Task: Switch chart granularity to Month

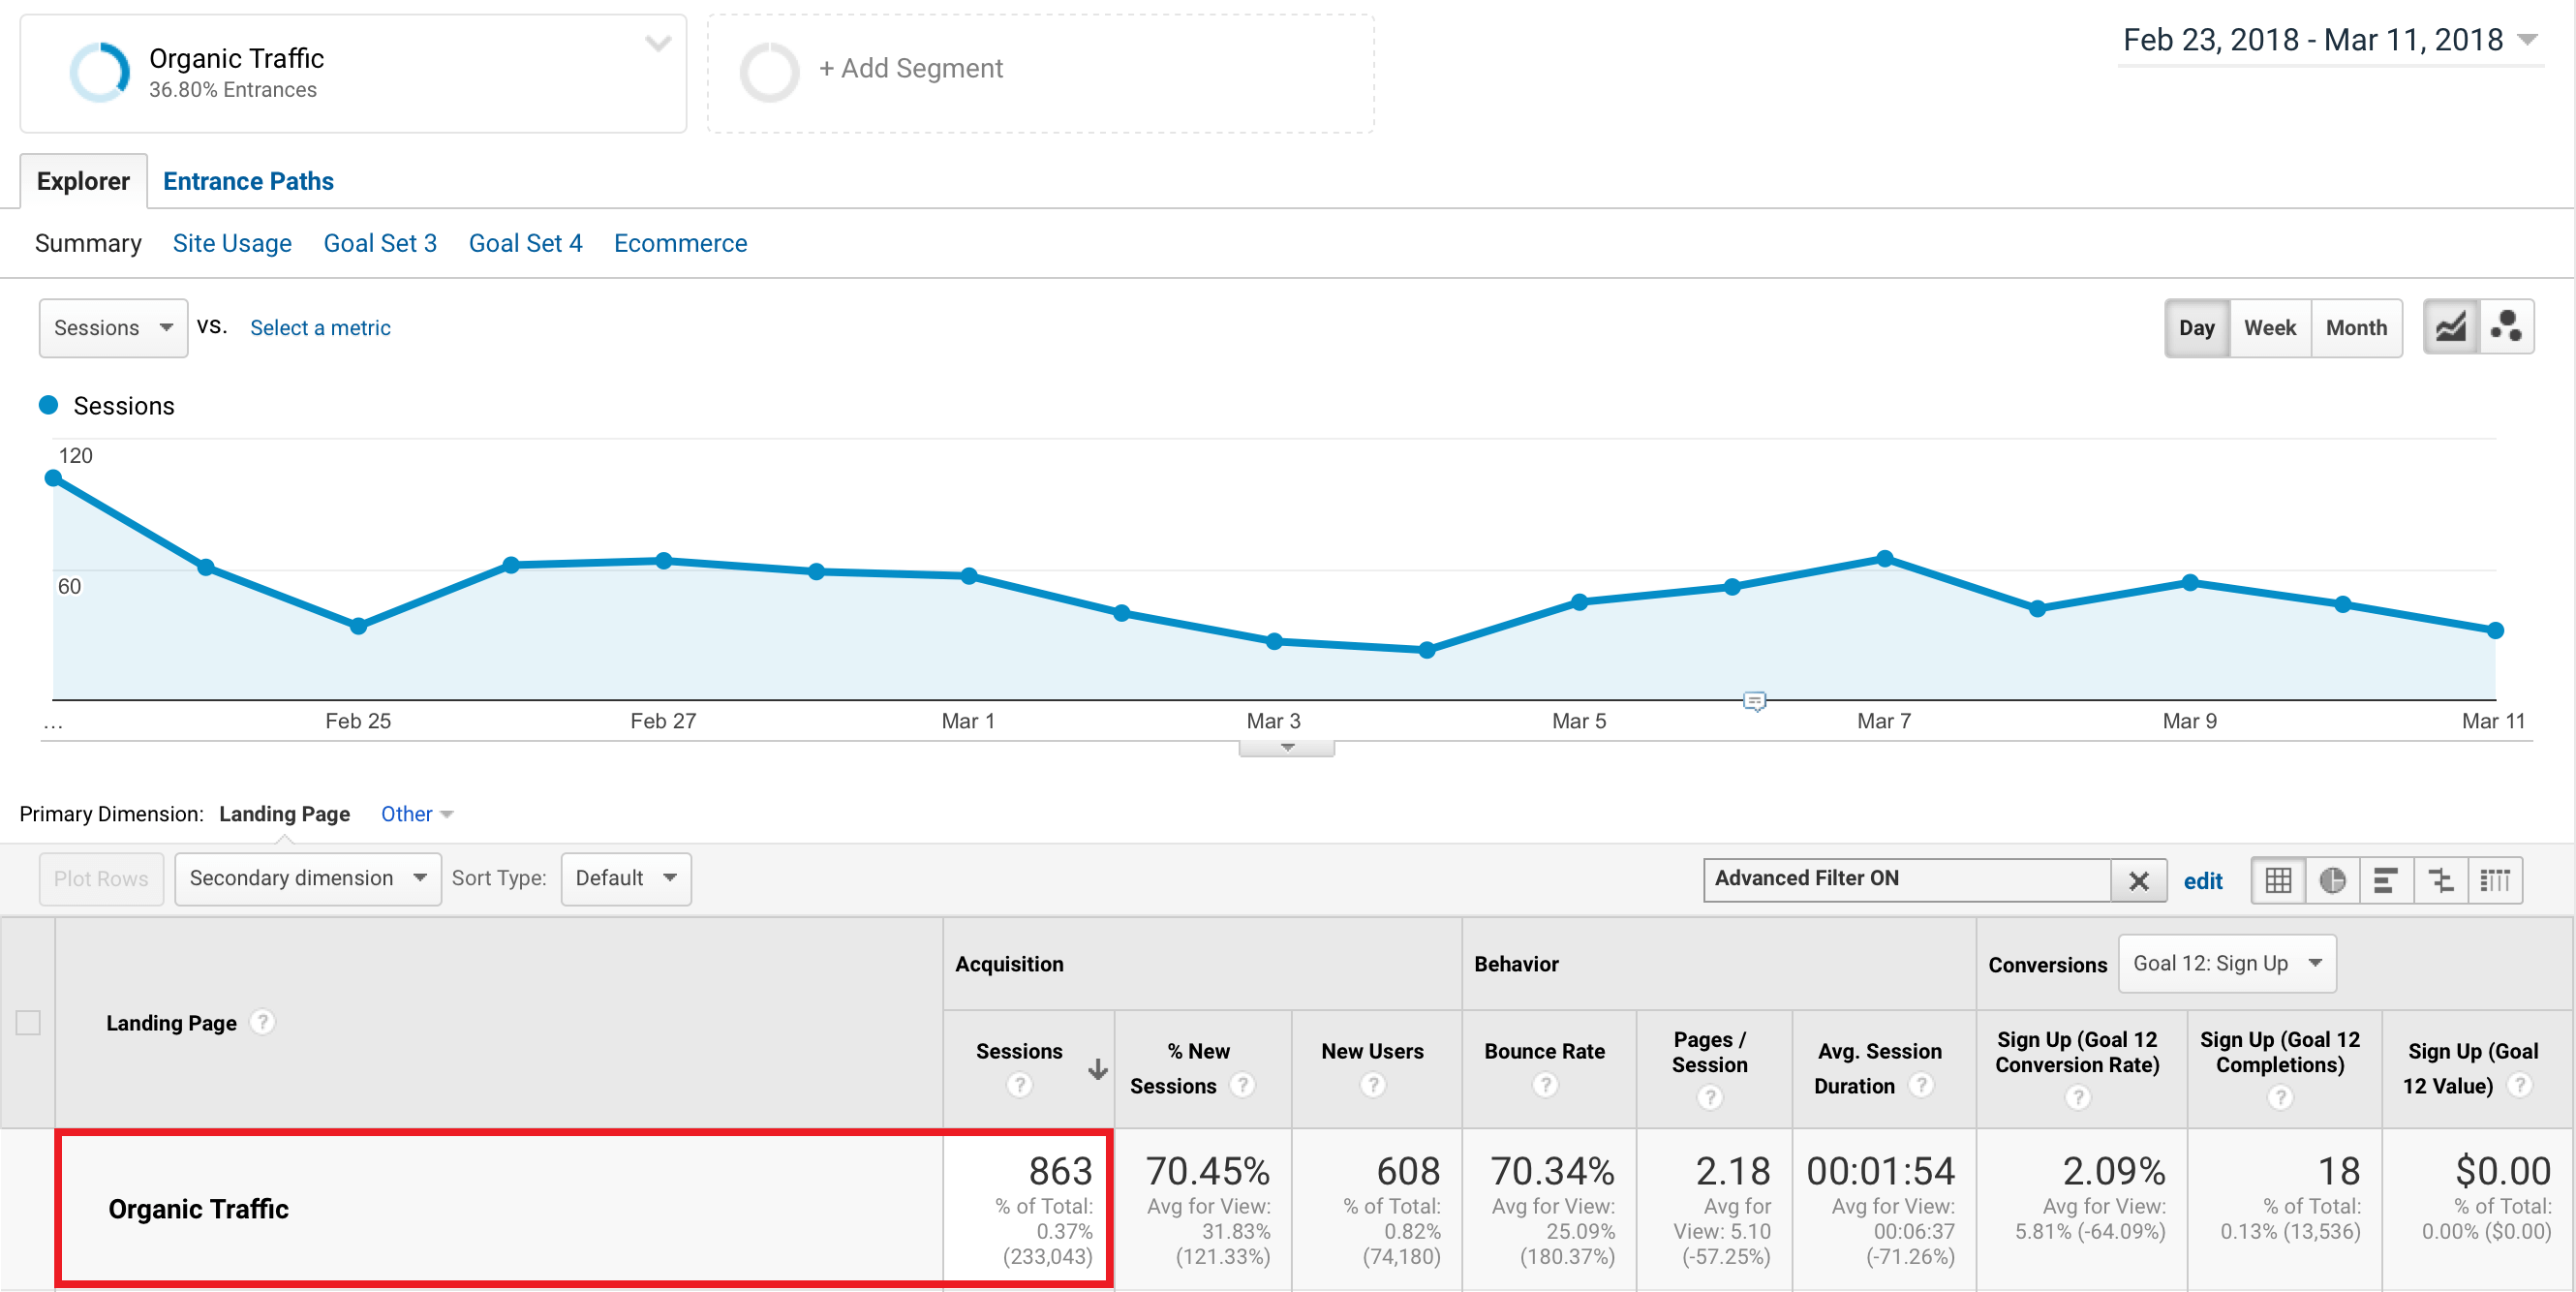Action: [x=2356, y=327]
